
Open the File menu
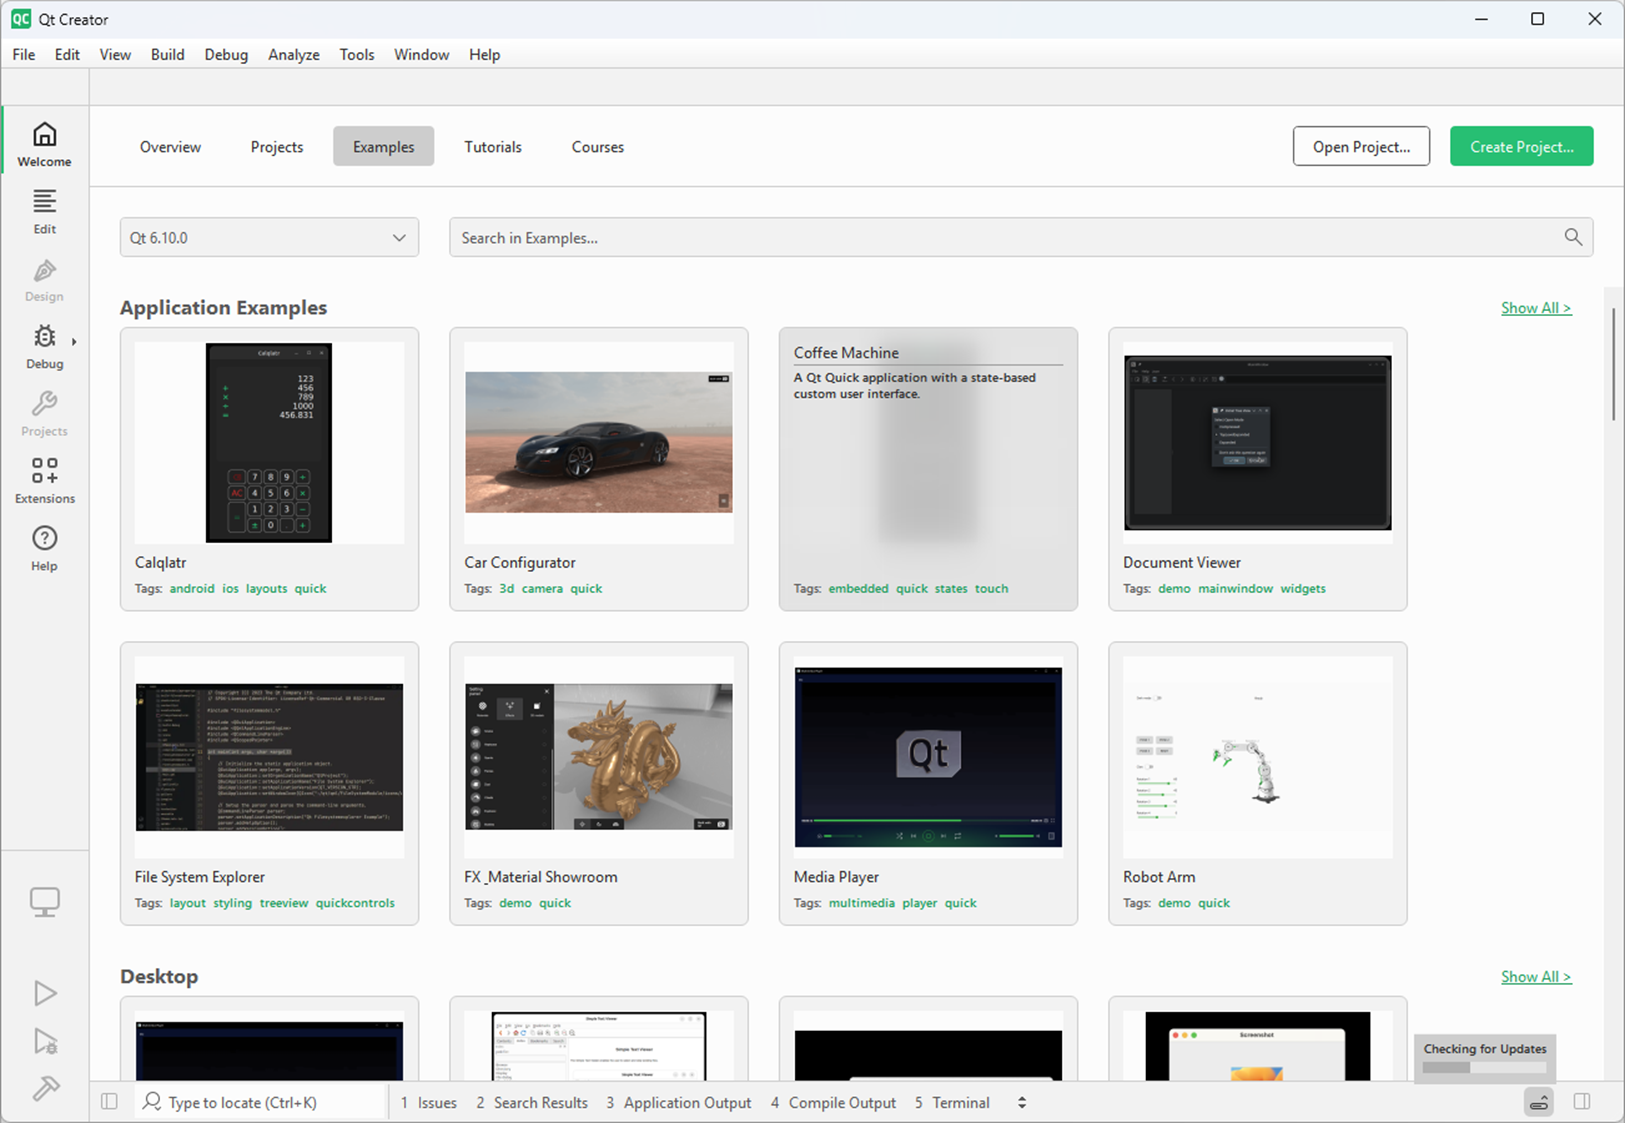(x=24, y=55)
